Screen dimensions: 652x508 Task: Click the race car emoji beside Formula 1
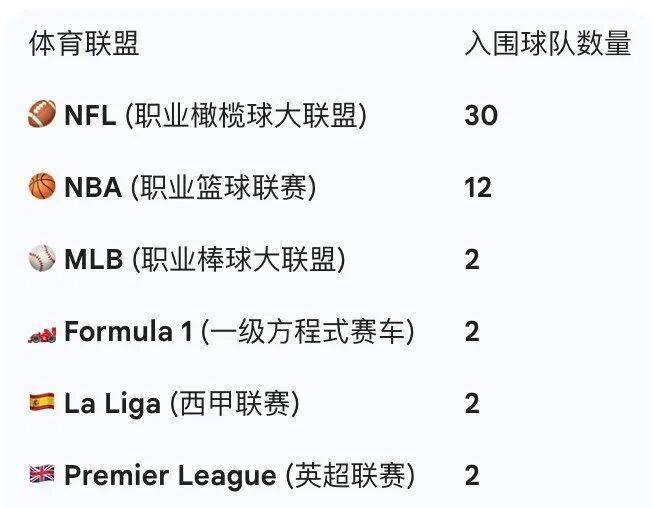pyautogui.click(x=42, y=332)
